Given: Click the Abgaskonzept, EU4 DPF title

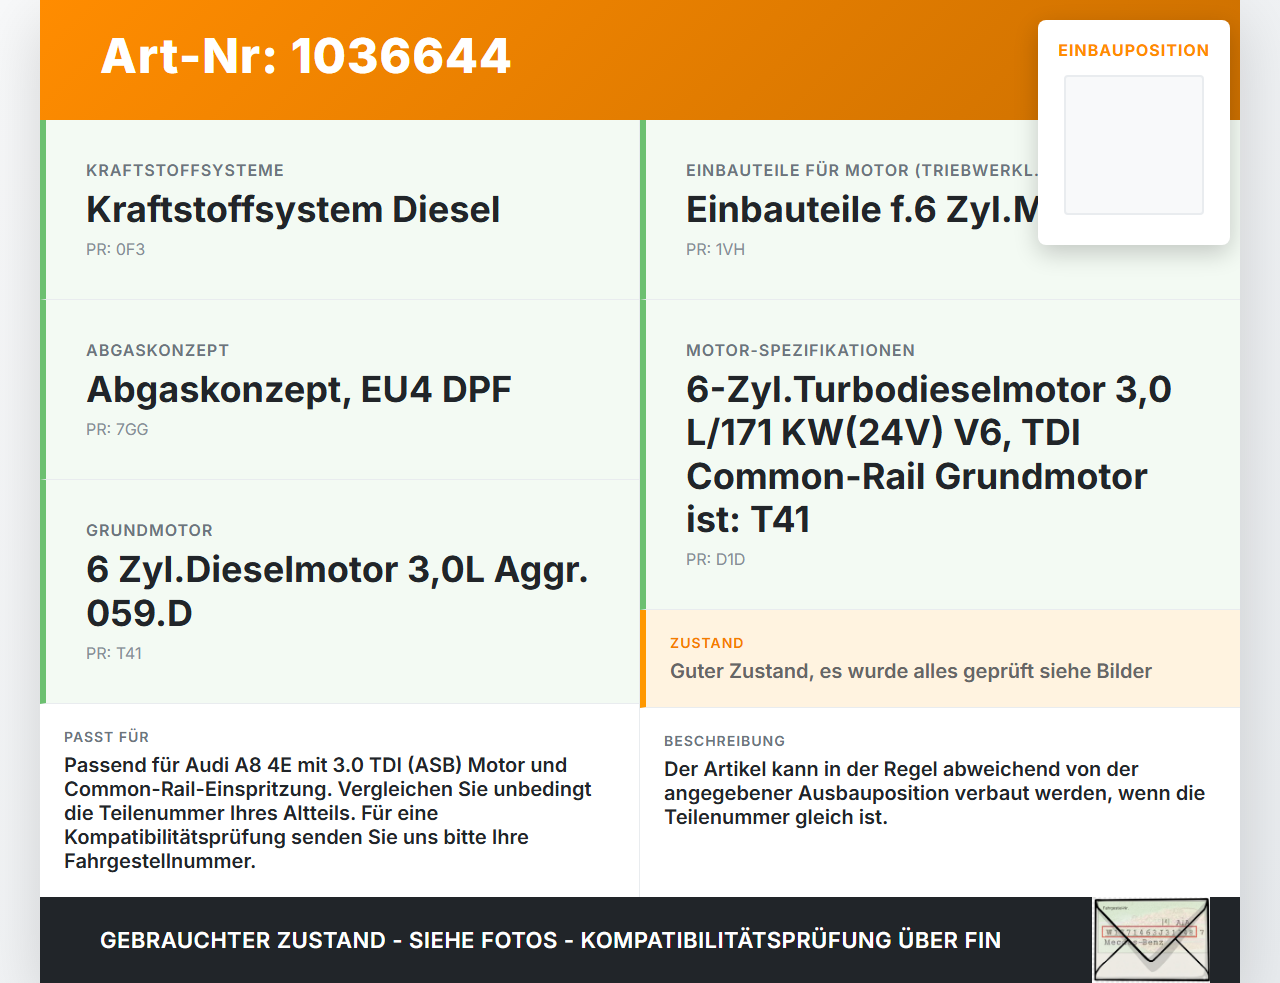Looking at the screenshot, I should tap(299, 390).
